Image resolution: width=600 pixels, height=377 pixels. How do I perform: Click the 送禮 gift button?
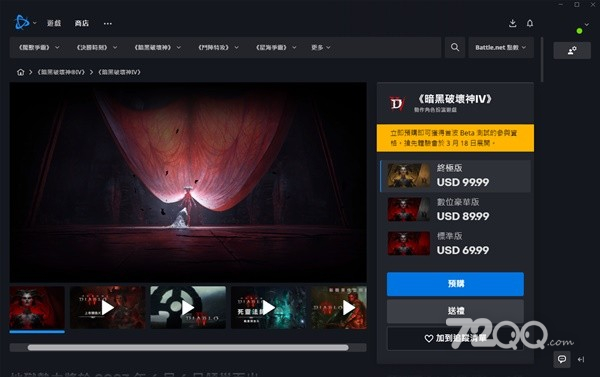455,311
